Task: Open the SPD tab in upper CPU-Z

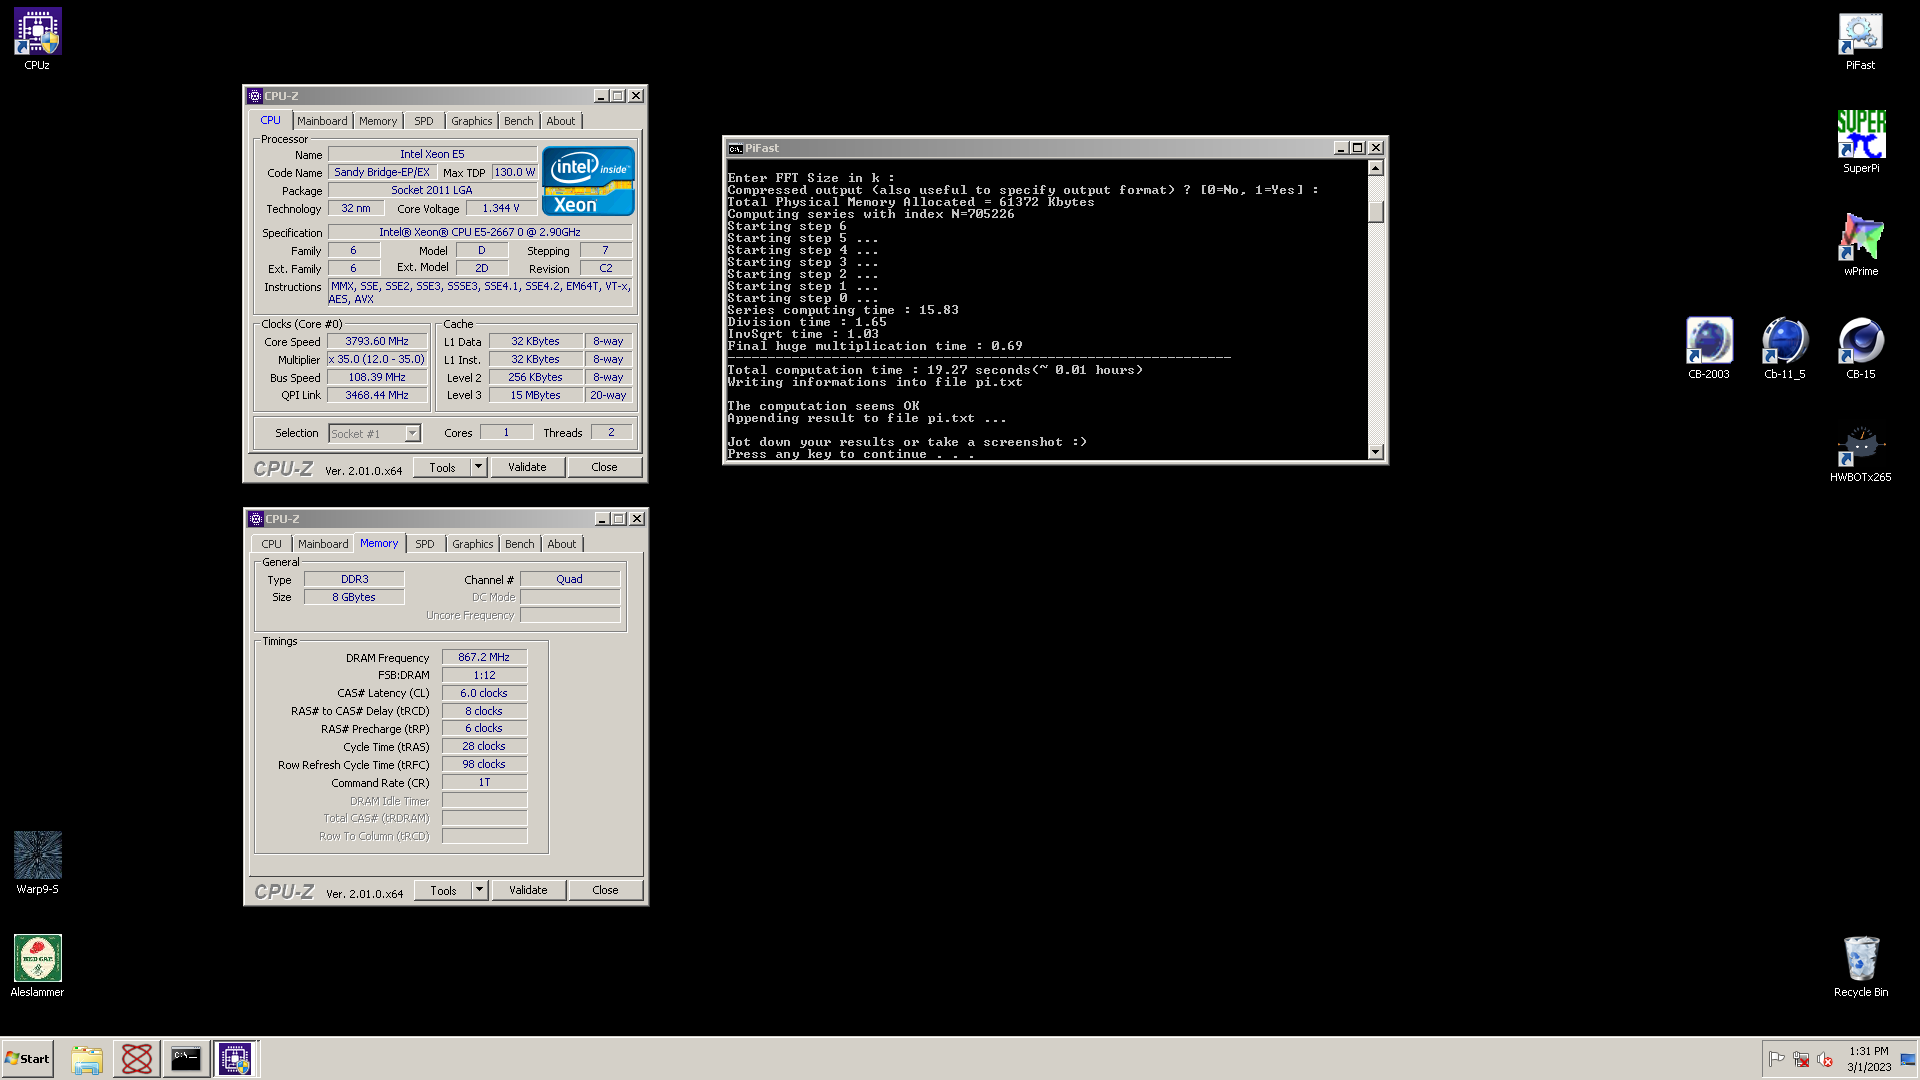Action: pos(424,121)
